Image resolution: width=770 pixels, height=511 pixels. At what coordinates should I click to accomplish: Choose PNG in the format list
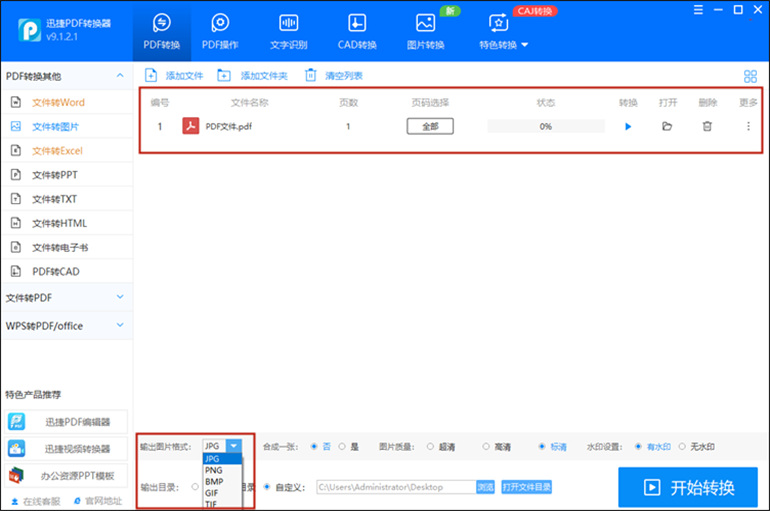pos(222,470)
